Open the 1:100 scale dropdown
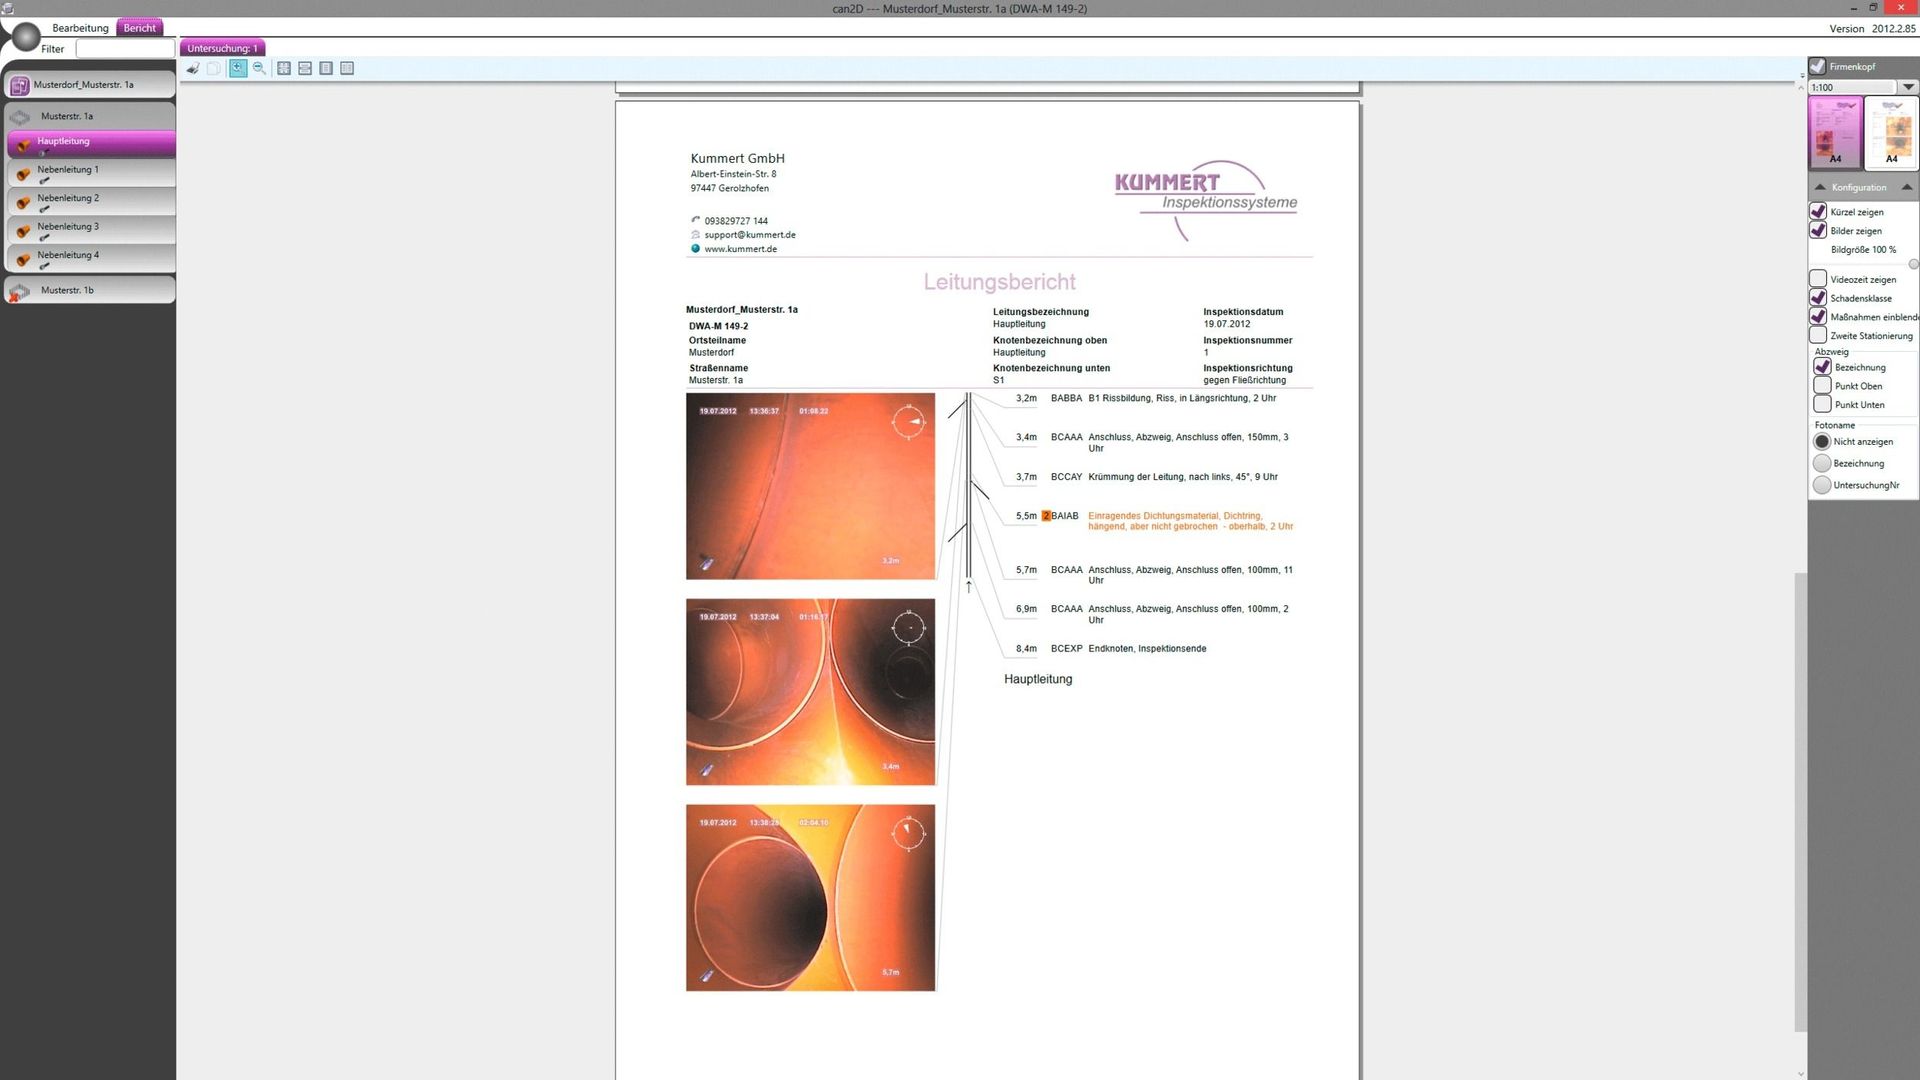 [x=1908, y=87]
